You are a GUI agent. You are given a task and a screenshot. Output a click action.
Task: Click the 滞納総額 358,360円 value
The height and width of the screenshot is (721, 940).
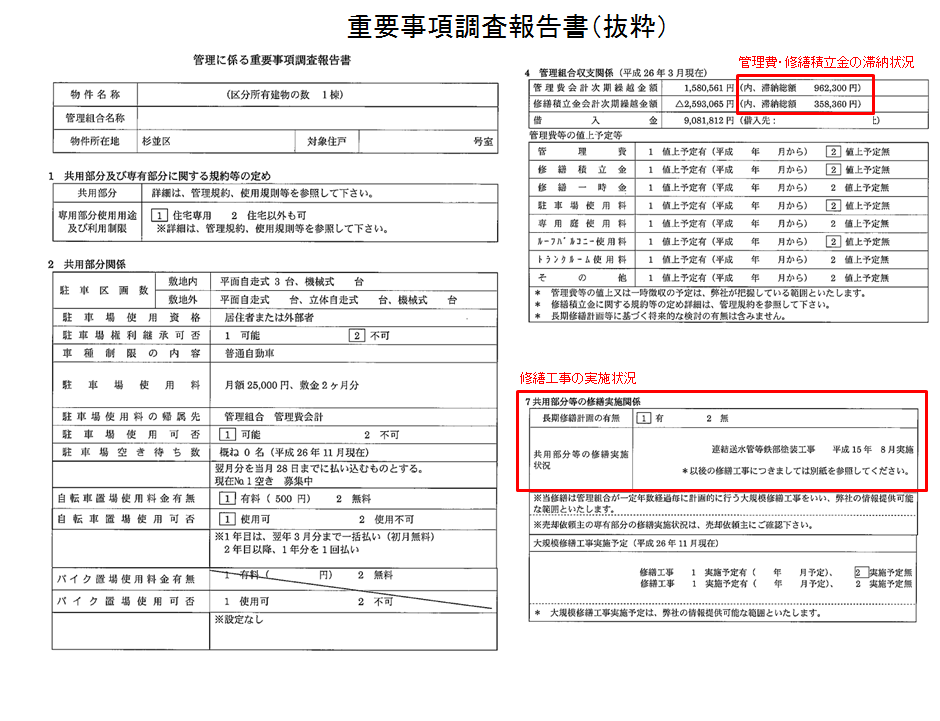[x=800, y=104]
